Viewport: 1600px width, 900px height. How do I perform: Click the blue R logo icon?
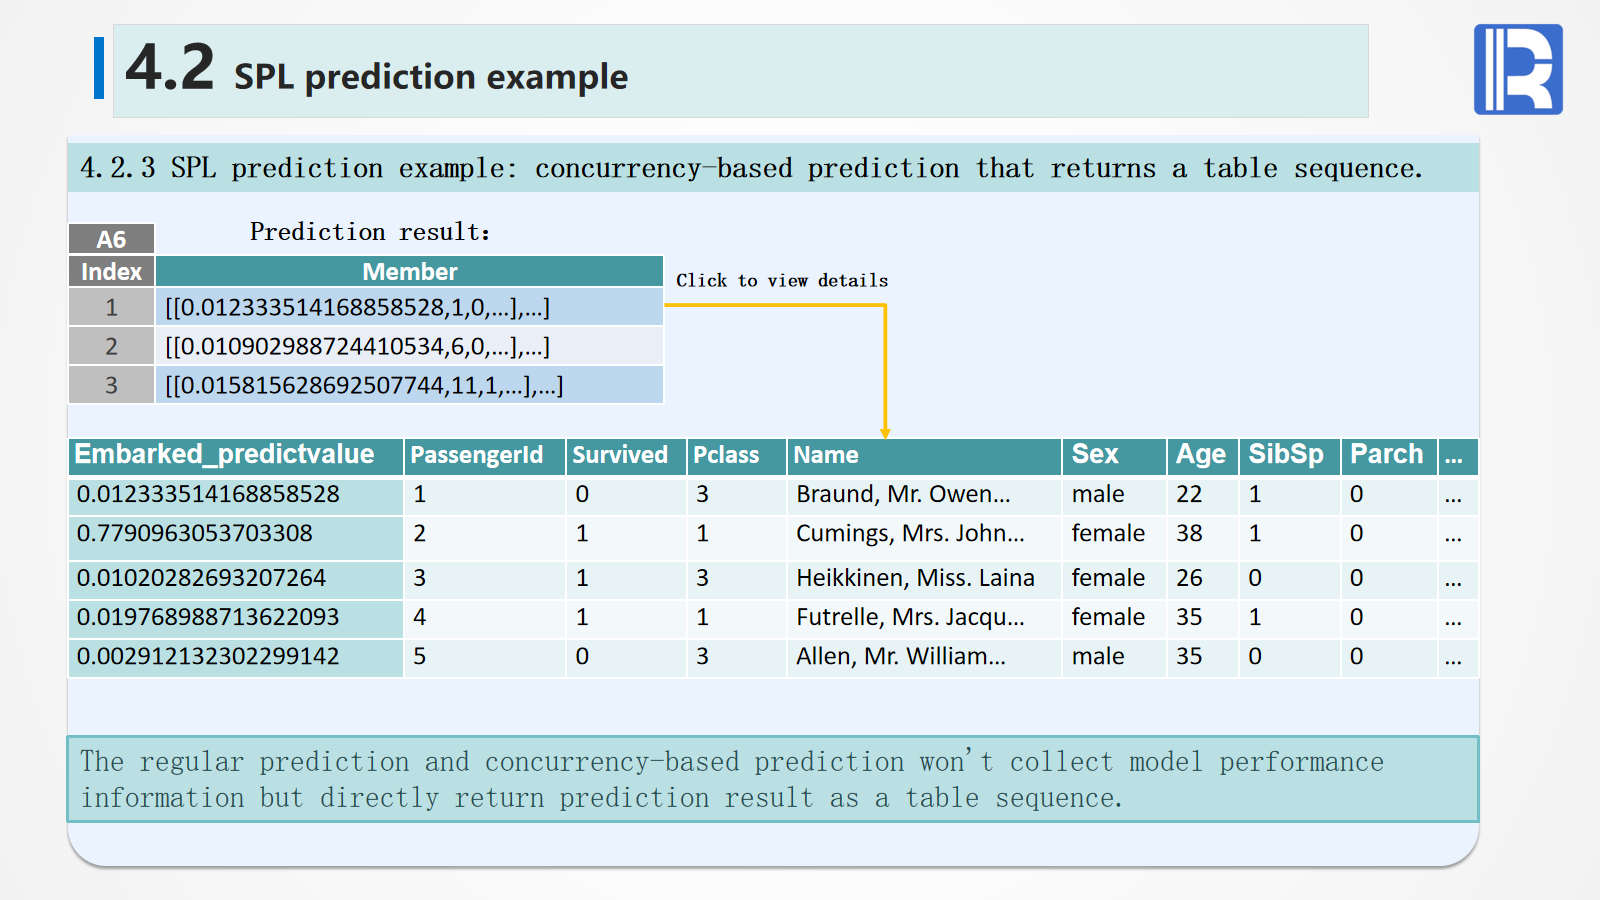pyautogui.click(x=1517, y=70)
